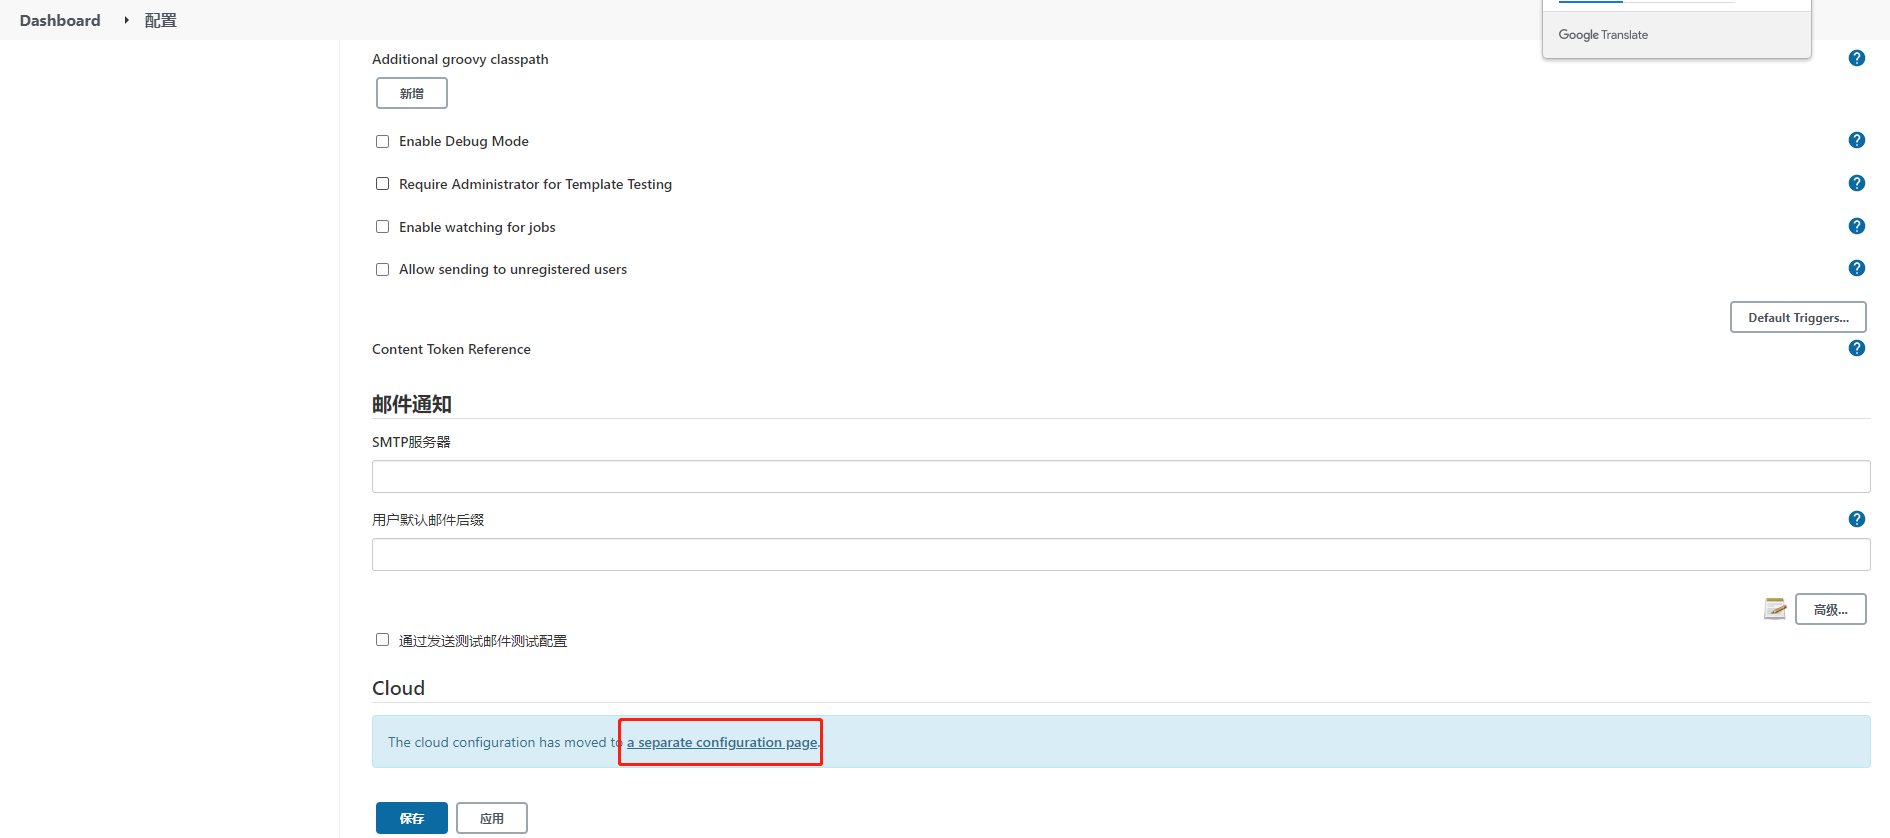Tick Allow sending to unregistered users
The width and height of the screenshot is (1890, 838).
(x=382, y=269)
